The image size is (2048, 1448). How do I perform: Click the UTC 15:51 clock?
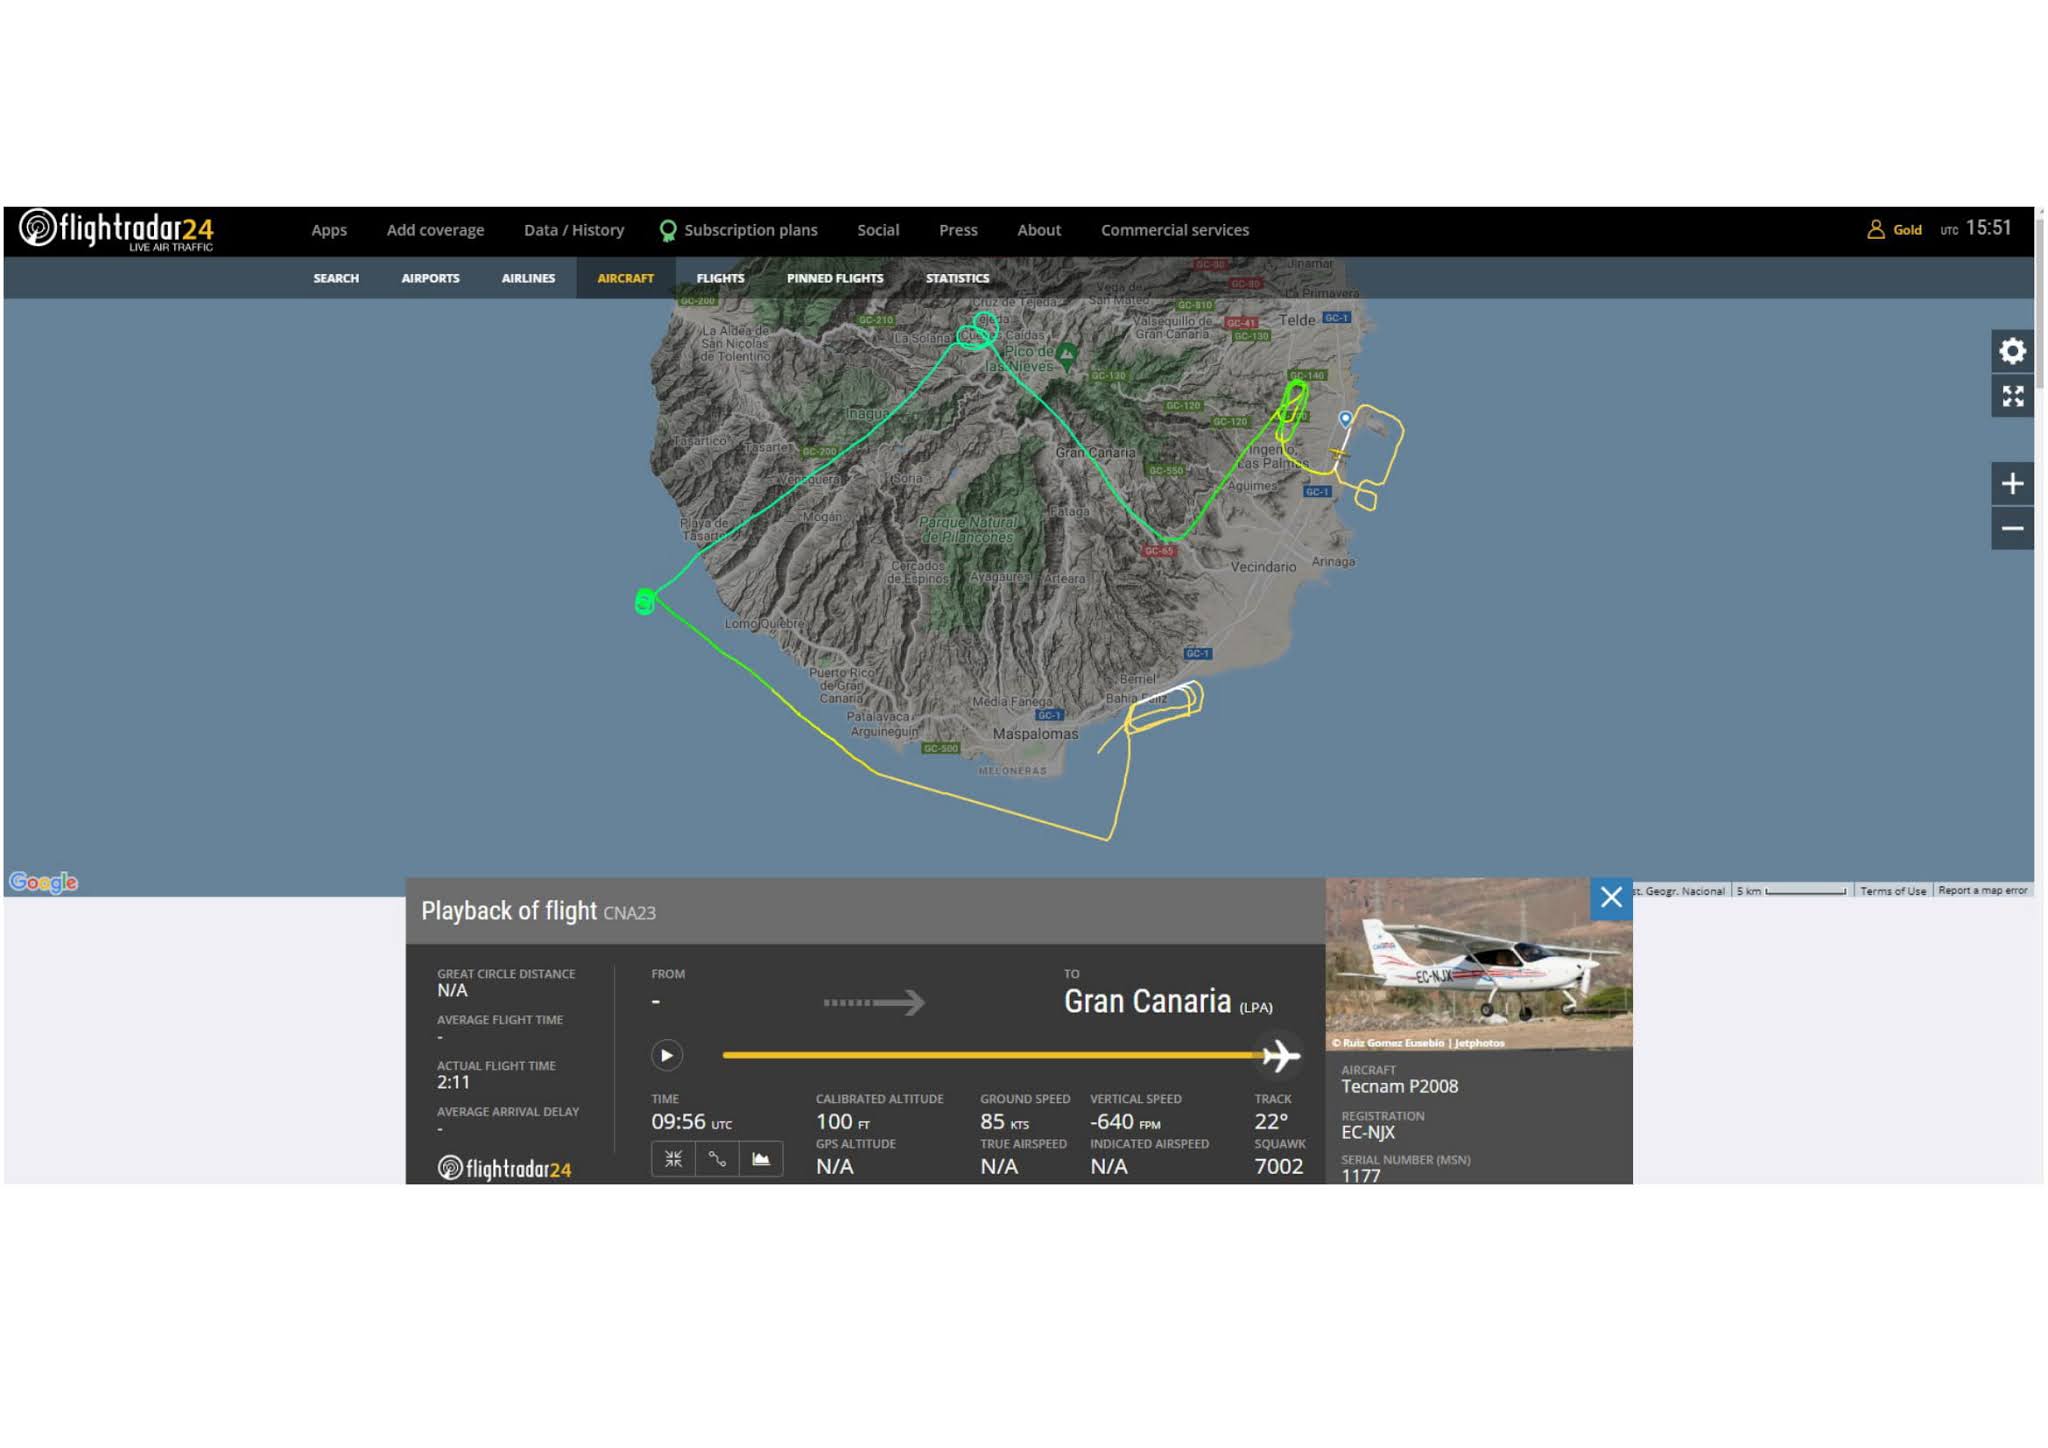[x=1975, y=229]
